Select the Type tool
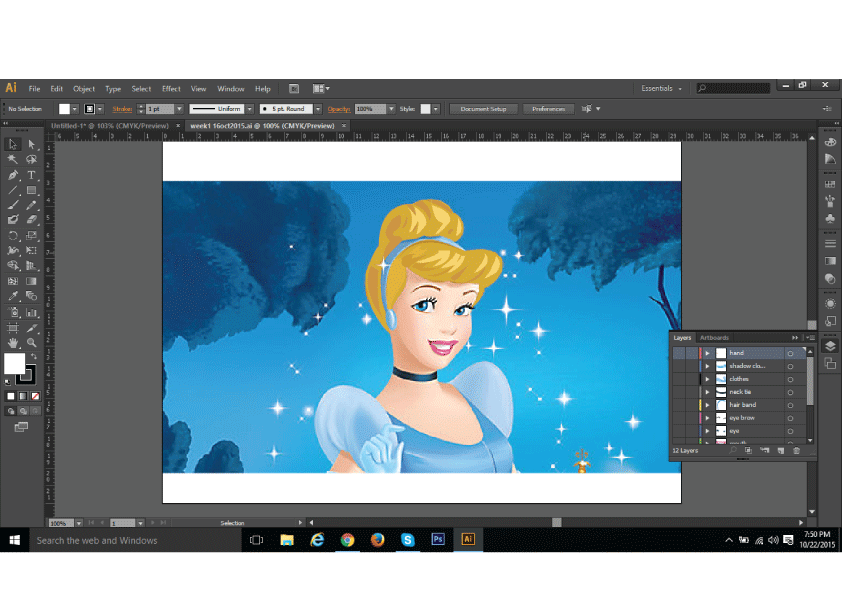 [x=31, y=175]
